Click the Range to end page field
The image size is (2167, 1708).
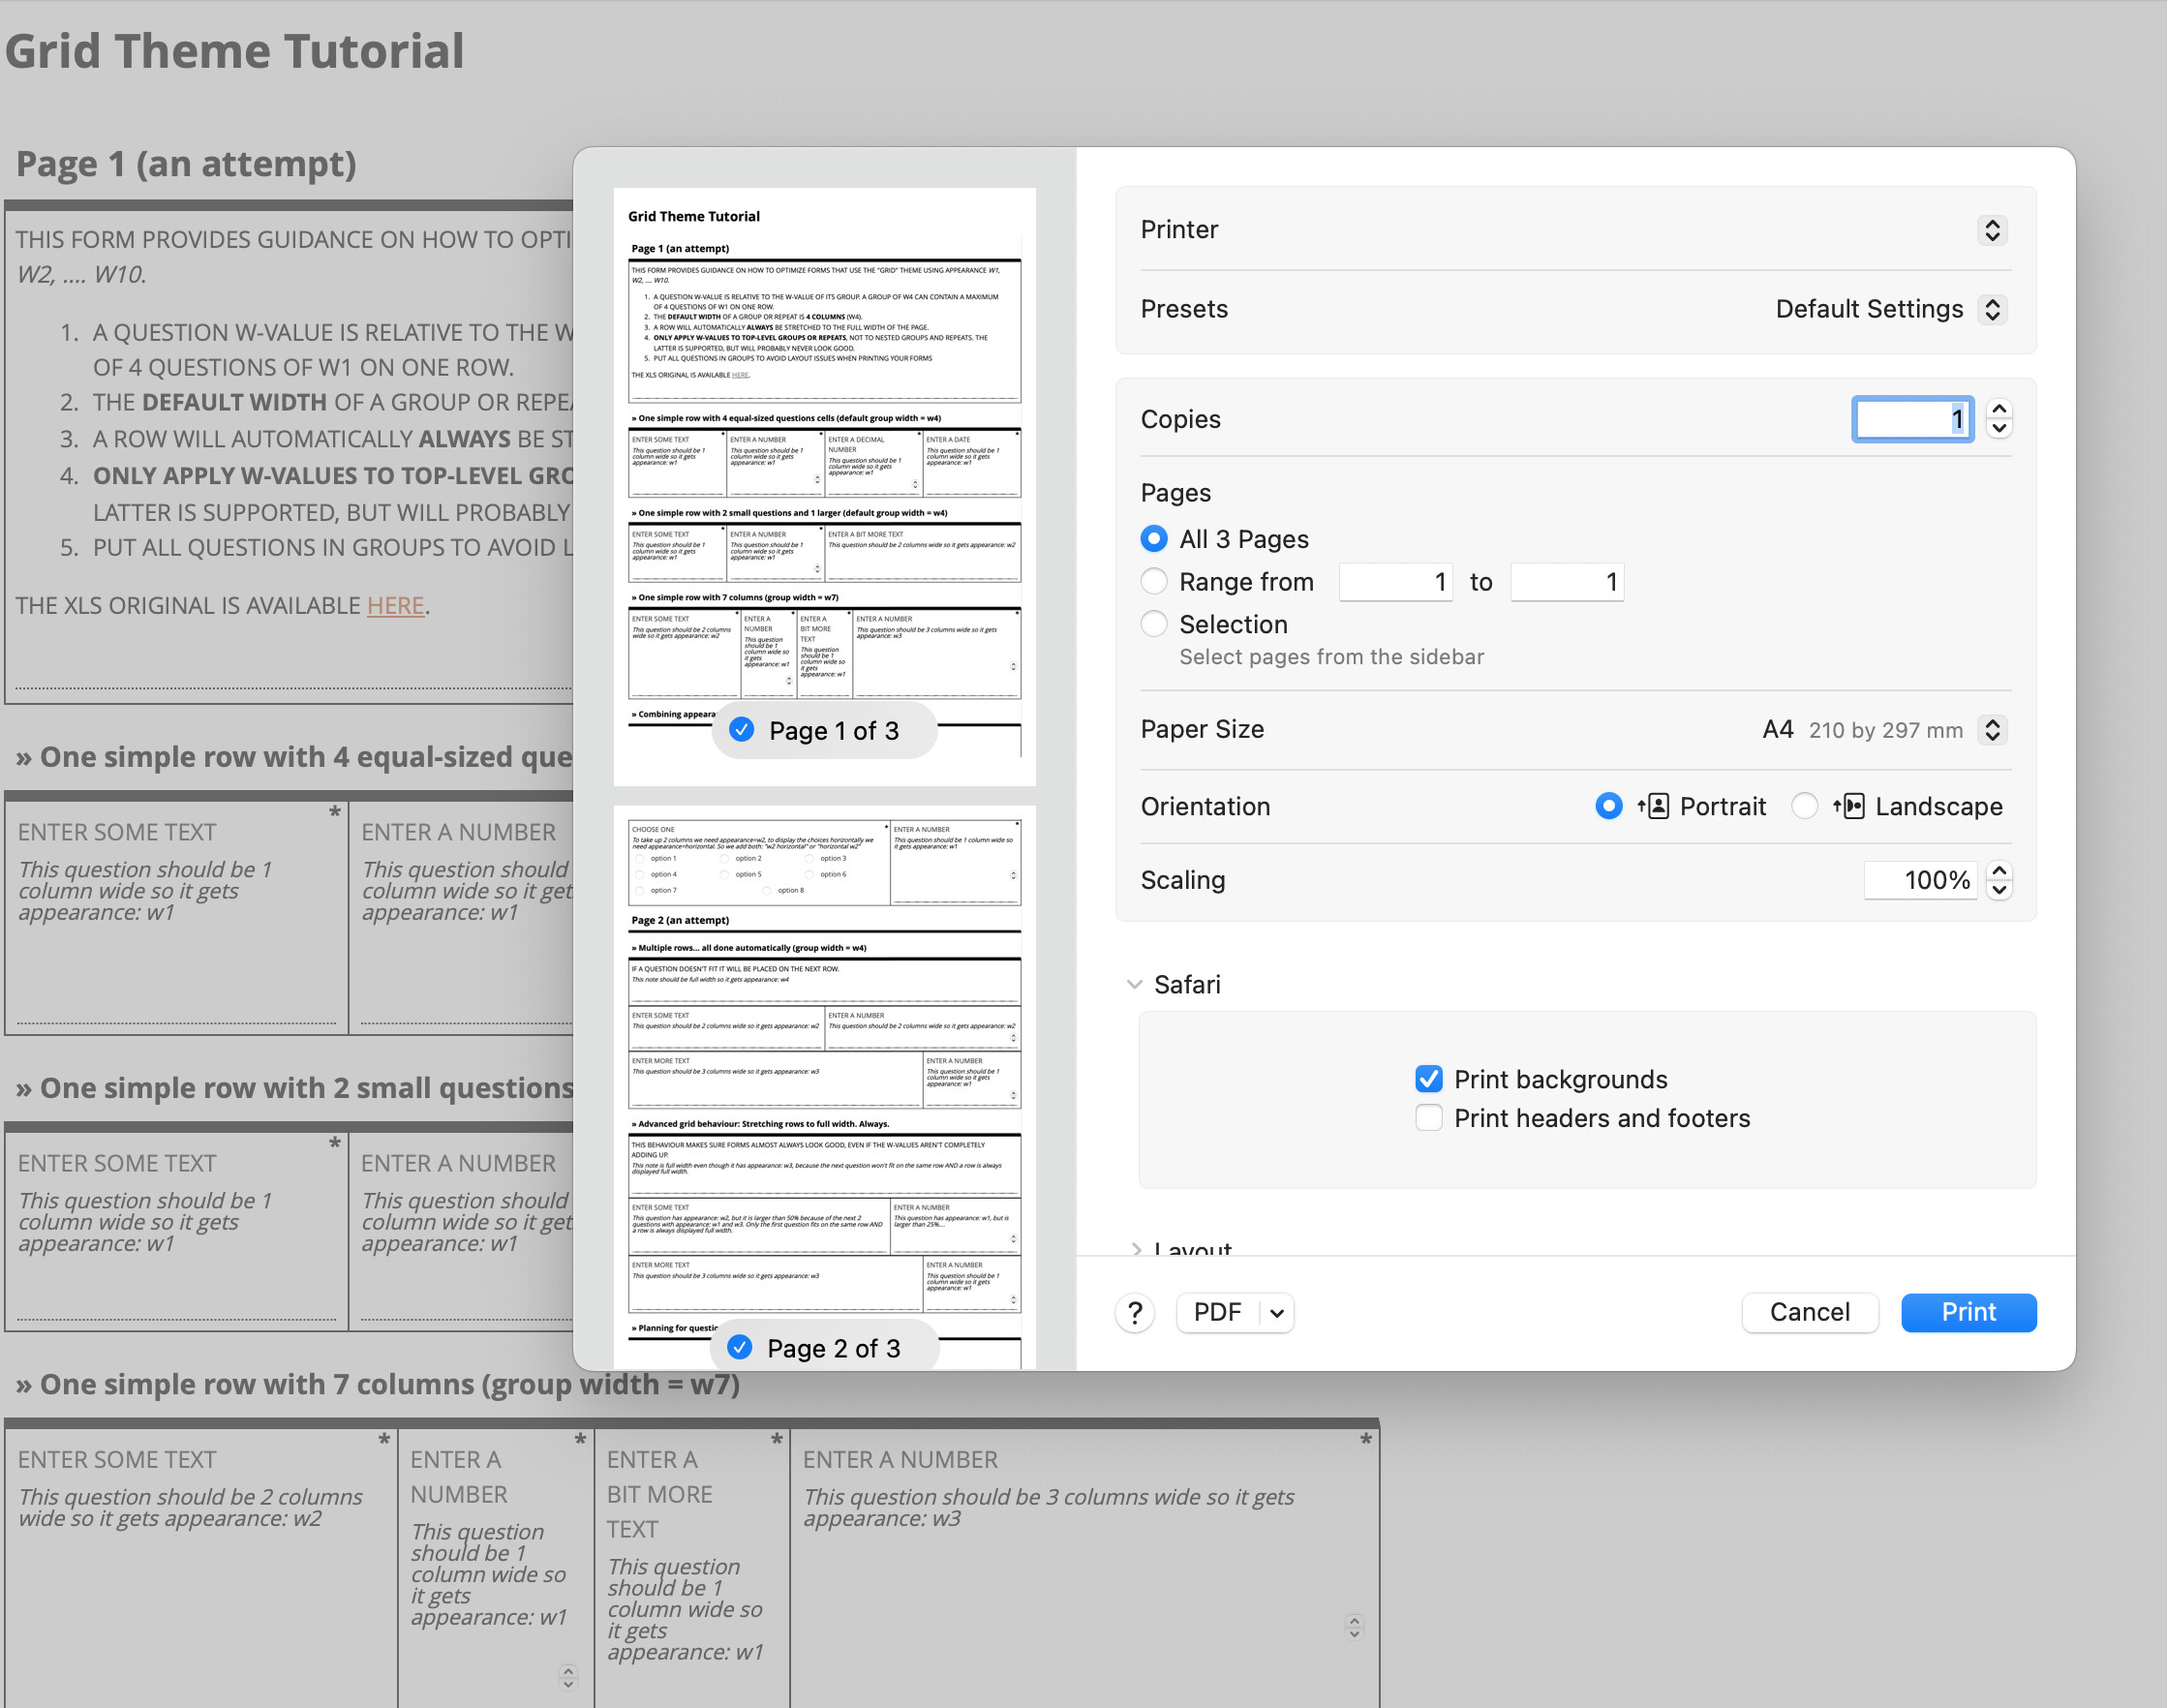point(1566,582)
